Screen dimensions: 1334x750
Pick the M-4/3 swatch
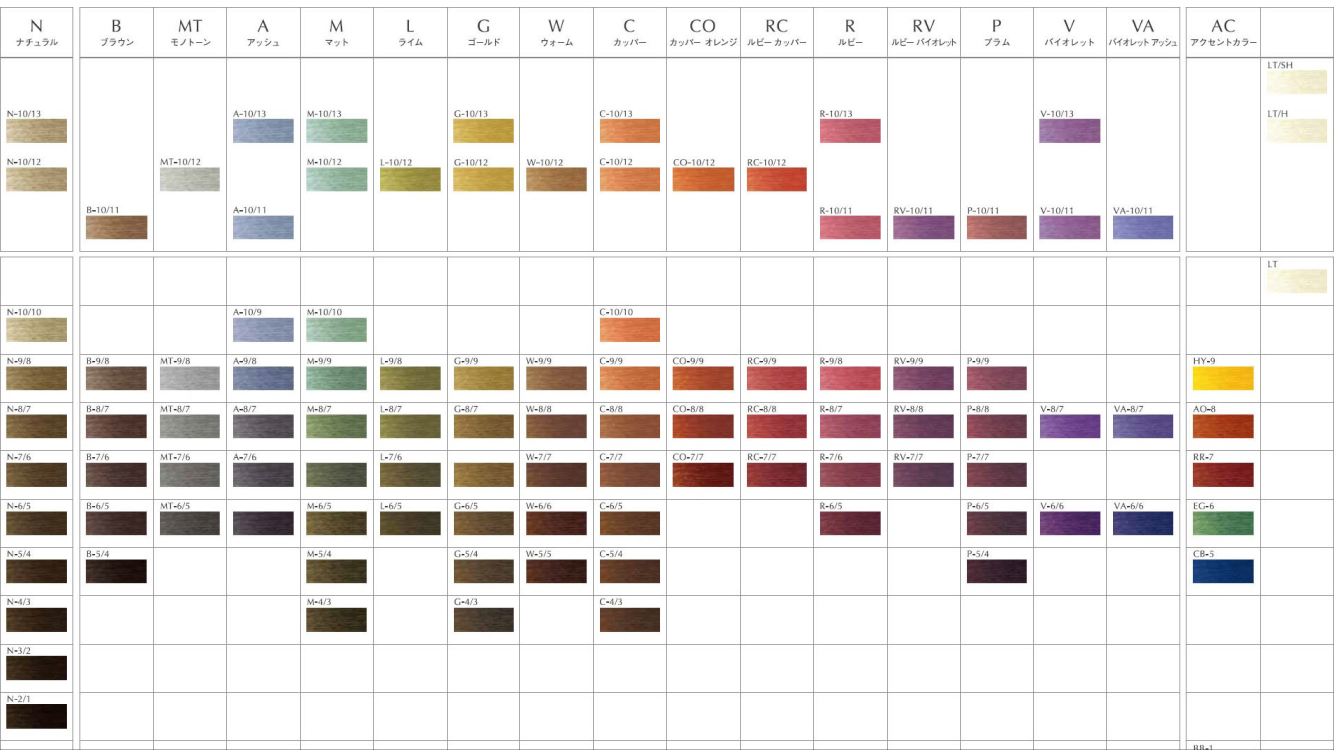(x=336, y=619)
